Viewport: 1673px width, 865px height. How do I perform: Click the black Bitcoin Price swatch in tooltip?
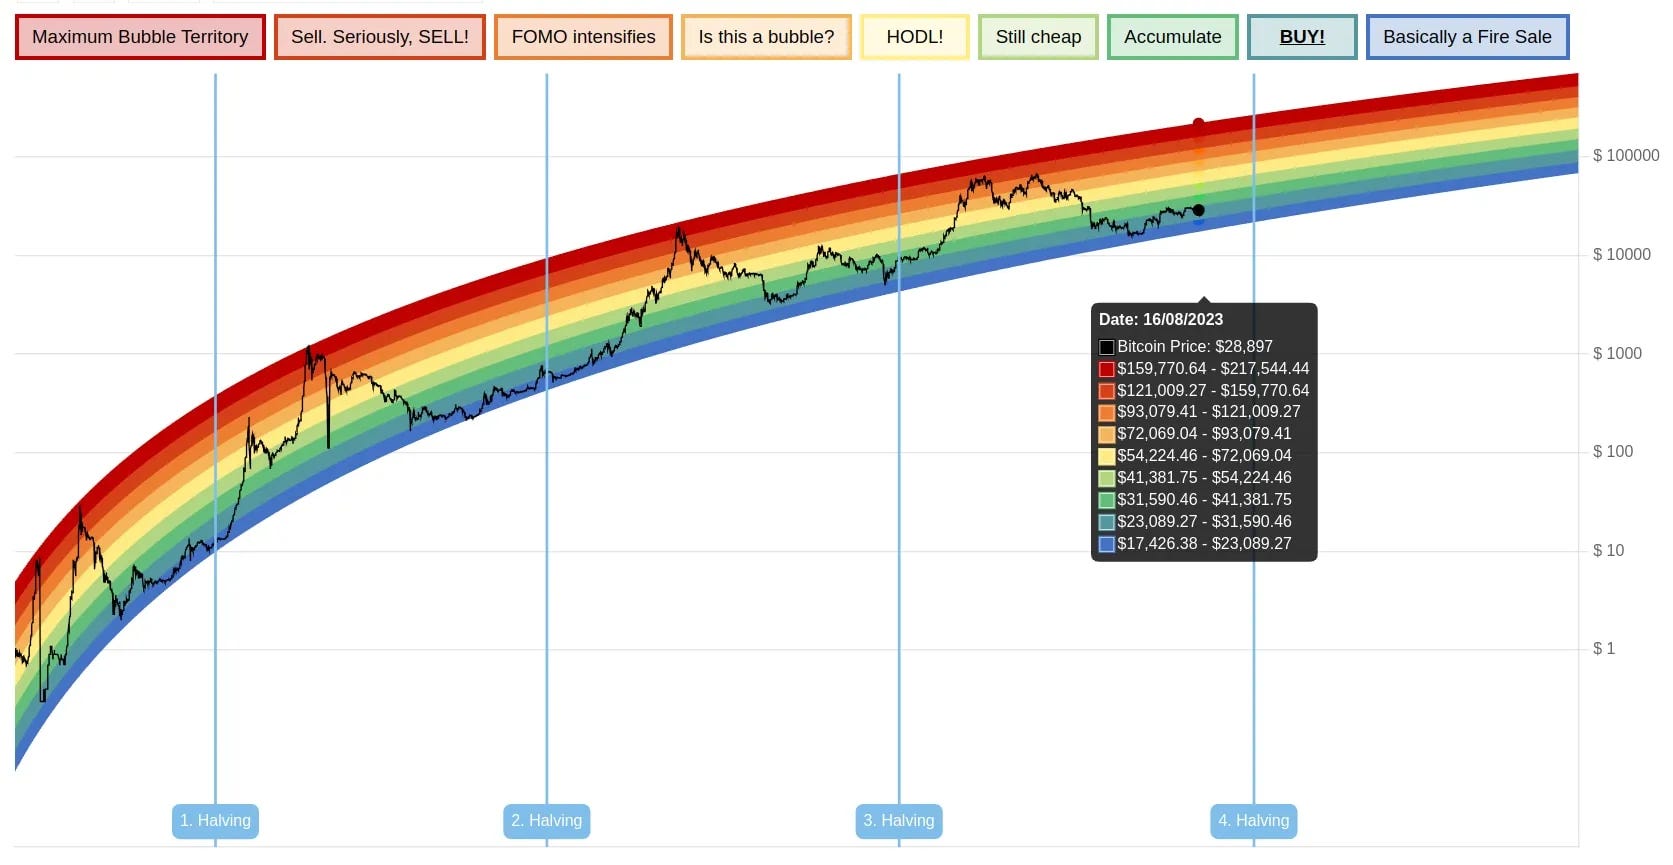[1107, 347]
